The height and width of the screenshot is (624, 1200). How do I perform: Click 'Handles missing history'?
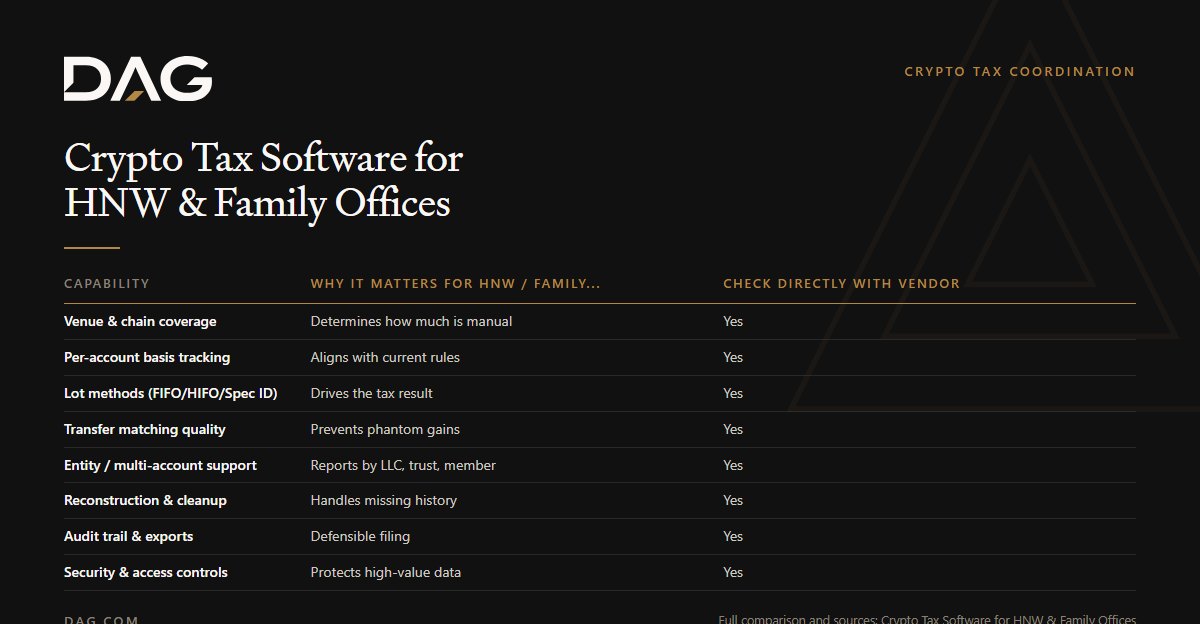tap(384, 500)
